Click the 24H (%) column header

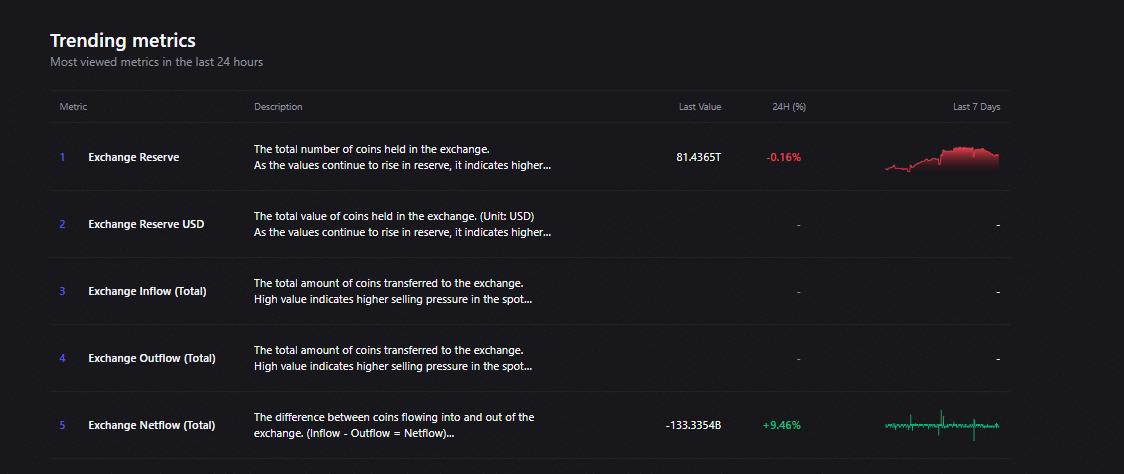tap(789, 107)
